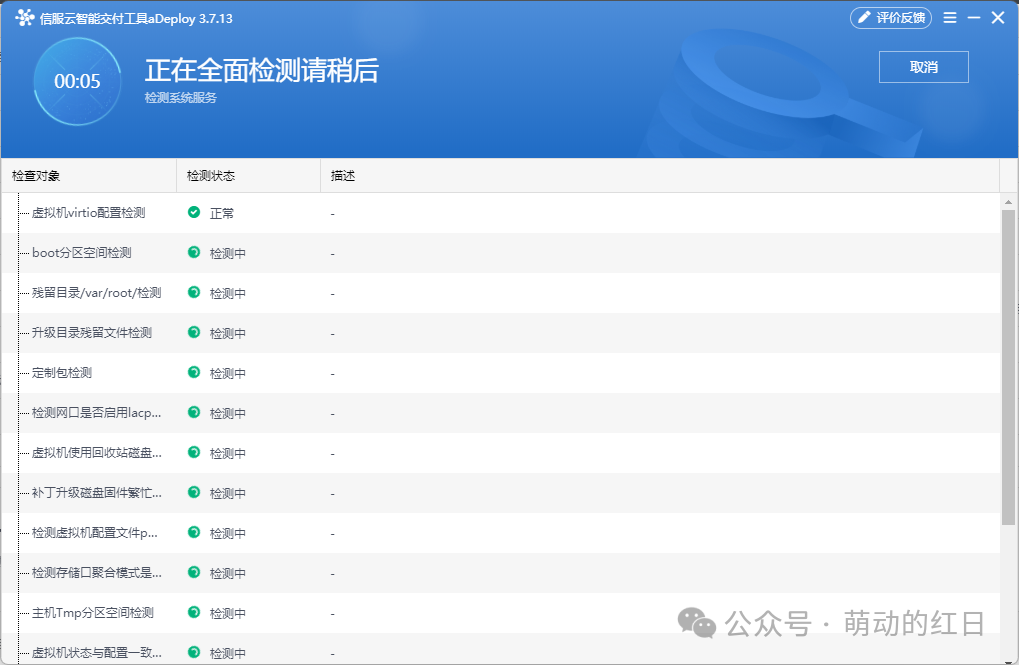Cancel the detection with 取消
The height and width of the screenshot is (665, 1019).
(x=923, y=67)
